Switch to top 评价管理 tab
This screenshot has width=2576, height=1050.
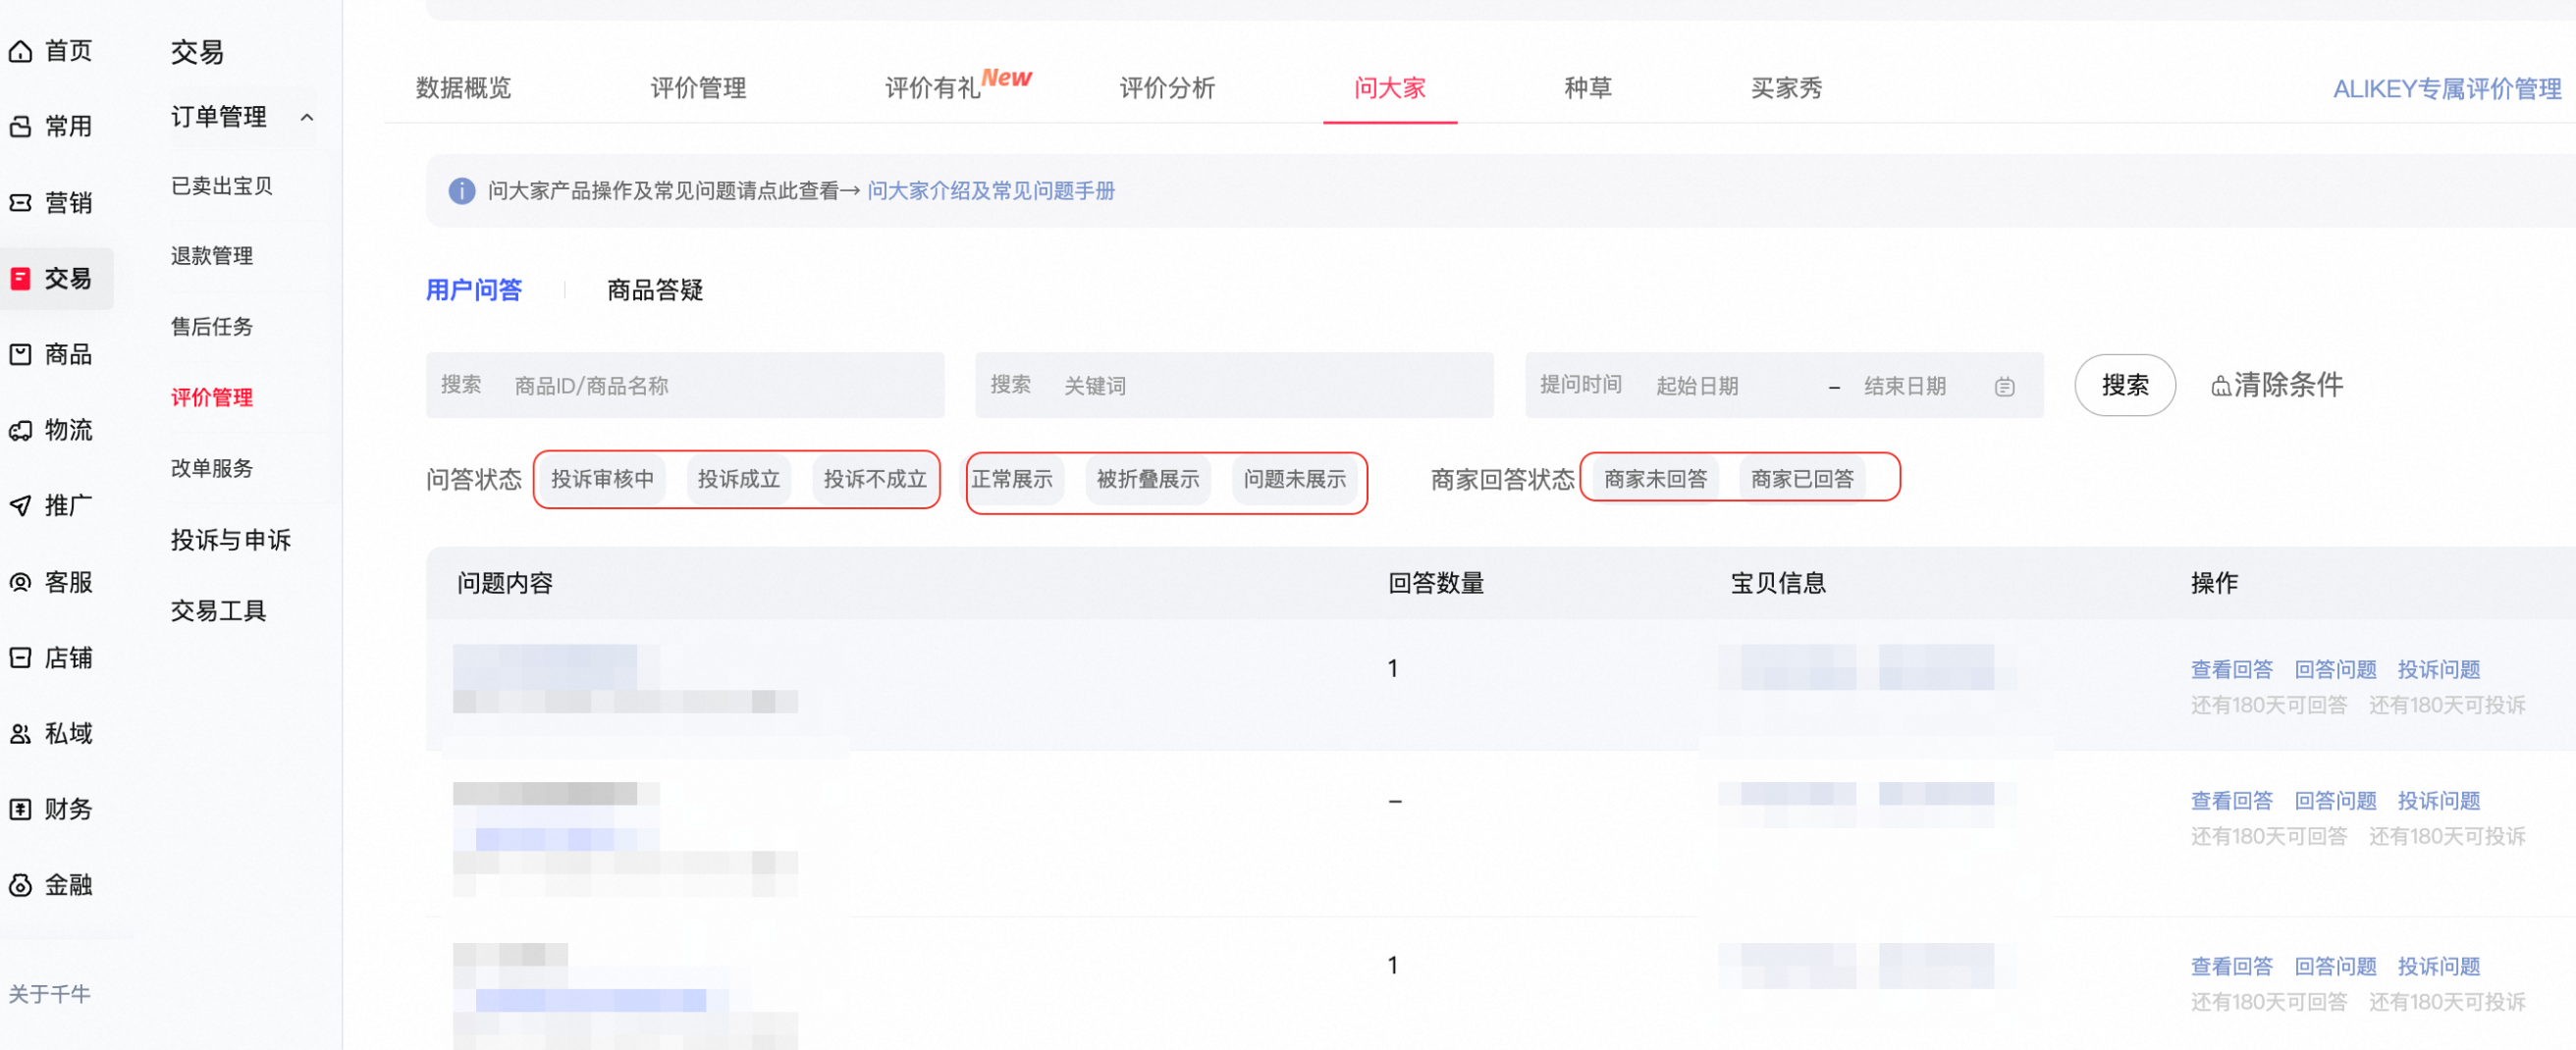(698, 88)
